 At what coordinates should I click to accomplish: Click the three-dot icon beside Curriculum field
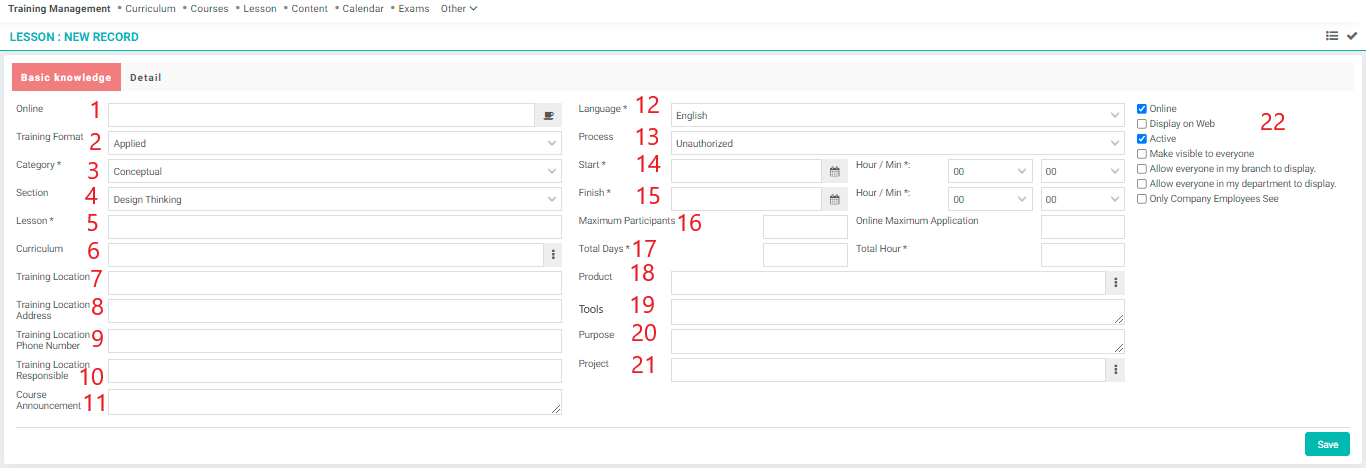[553, 255]
